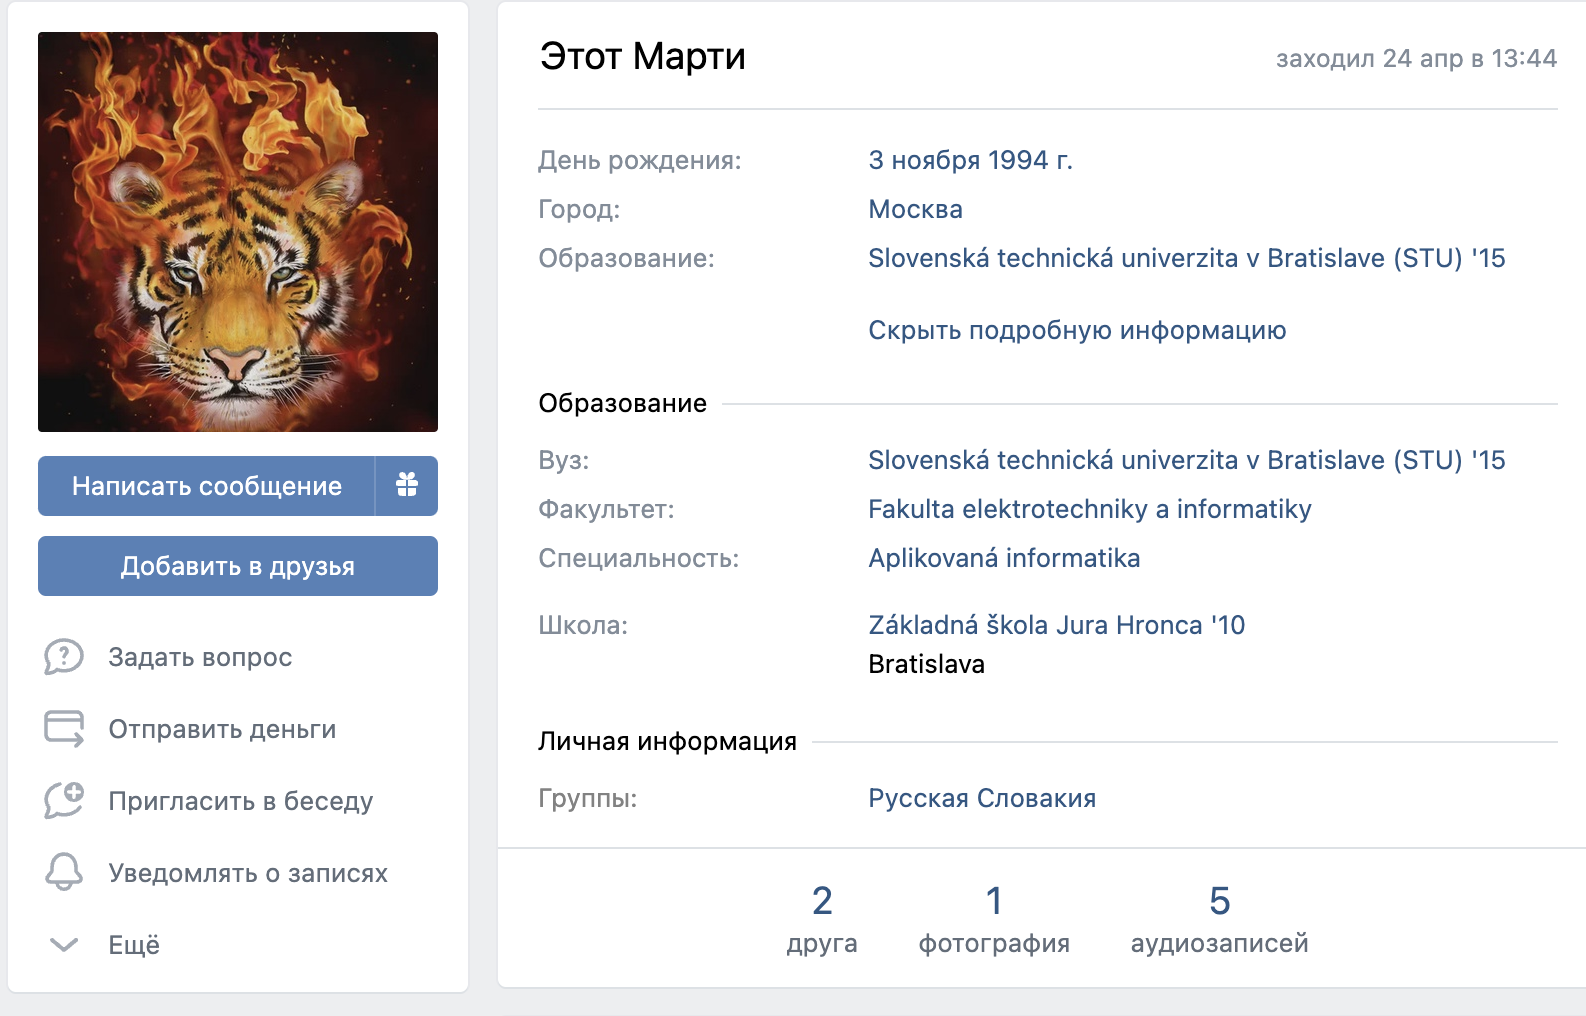Click the birth year 1994 г. link
1586x1016 pixels.
(x=1030, y=160)
